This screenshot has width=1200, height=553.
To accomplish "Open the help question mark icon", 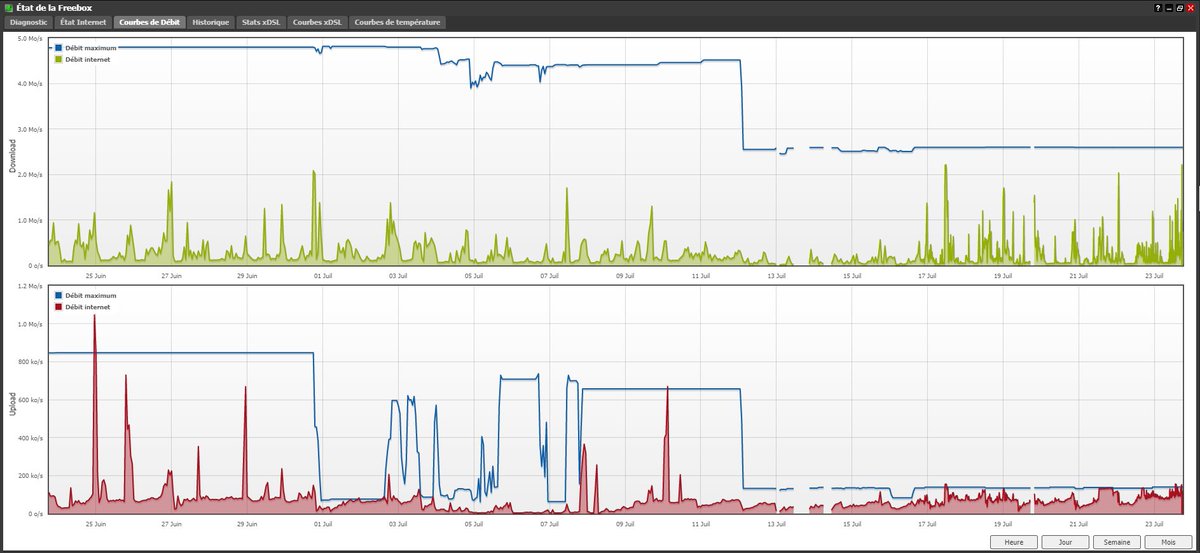I will 1159,7.
